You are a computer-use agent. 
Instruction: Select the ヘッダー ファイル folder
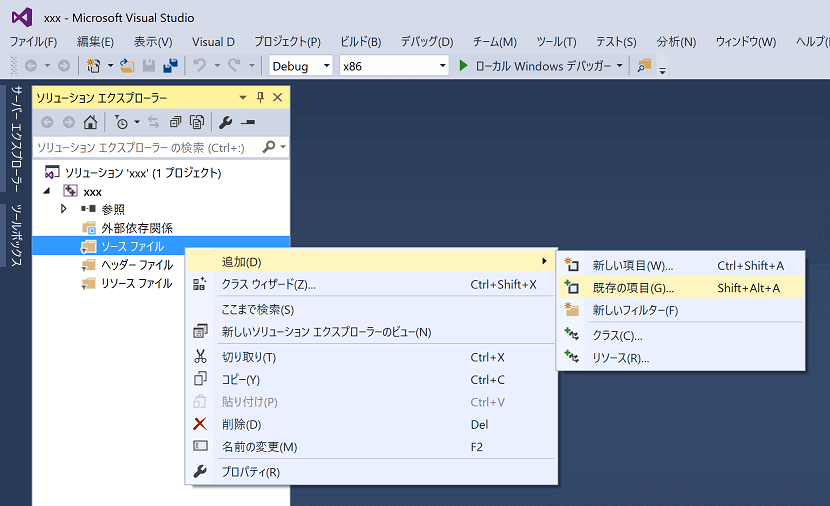(127, 265)
